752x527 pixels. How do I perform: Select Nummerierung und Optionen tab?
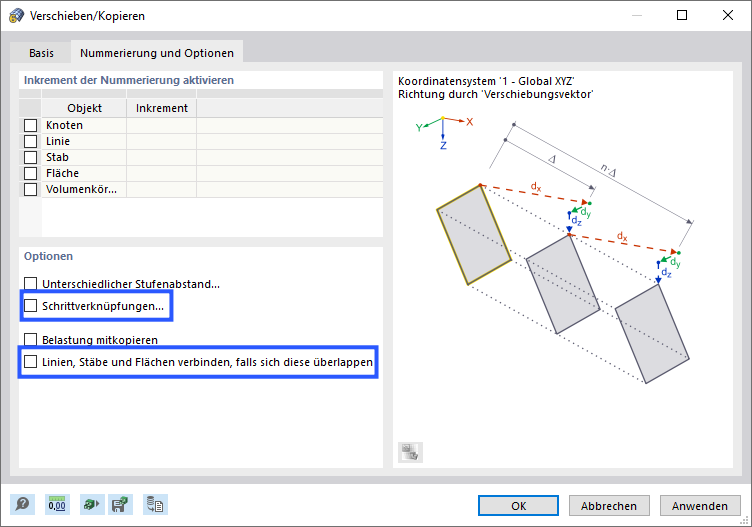[157, 52]
